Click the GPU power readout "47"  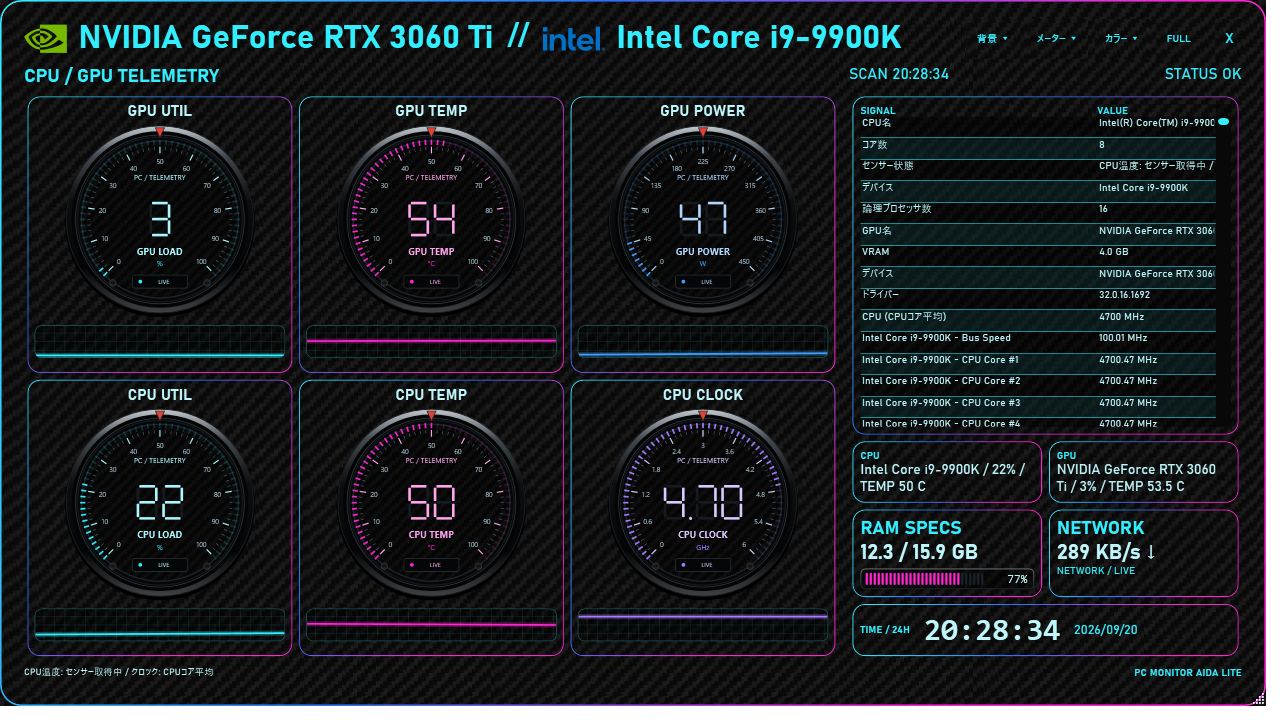(x=703, y=219)
